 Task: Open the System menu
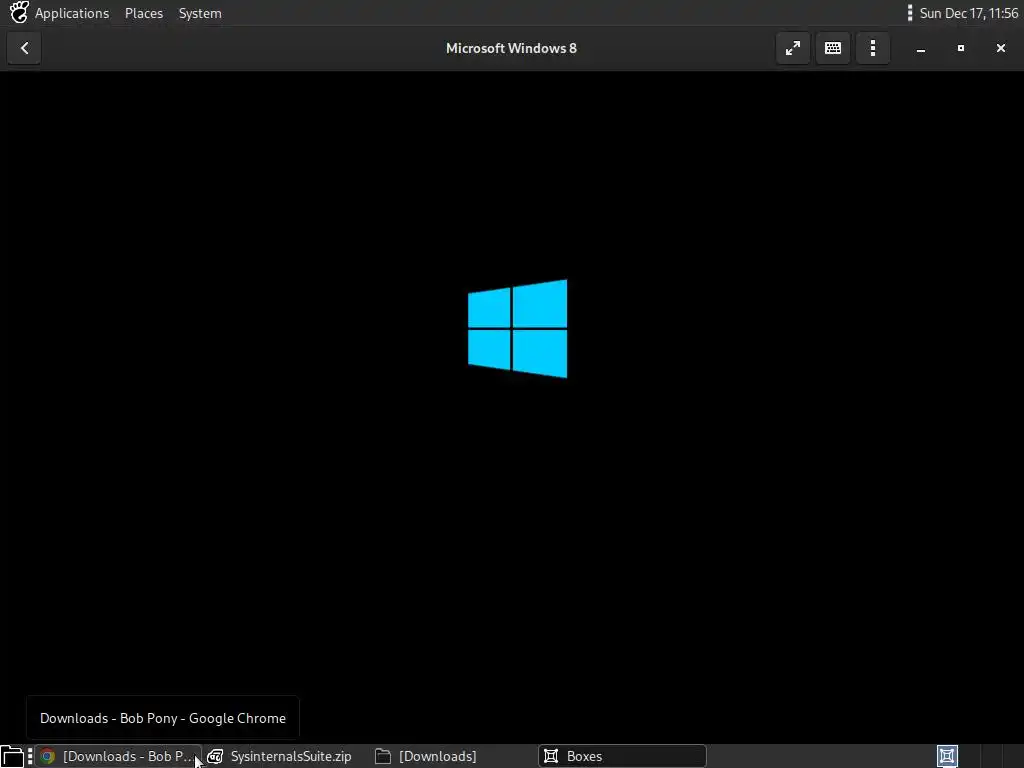pyautogui.click(x=200, y=13)
